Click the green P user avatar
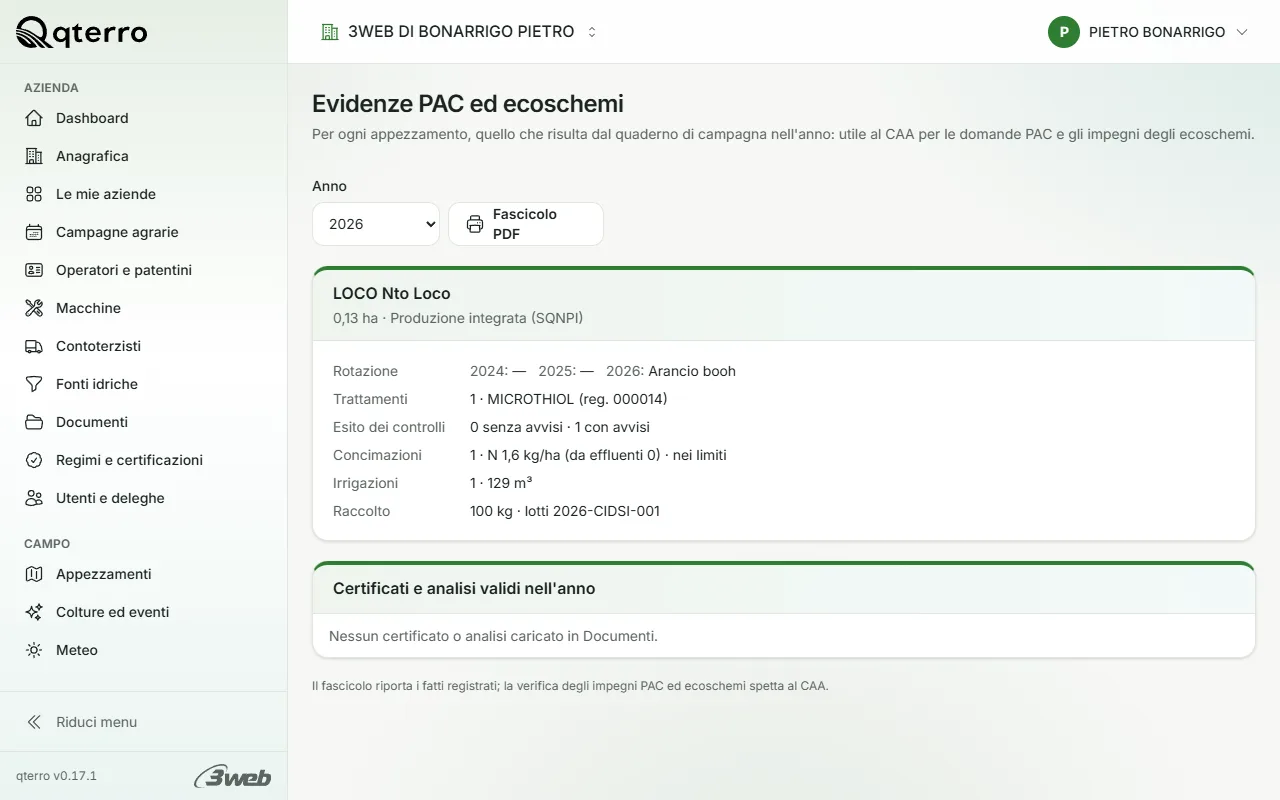This screenshot has height=800, width=1280. click(x=1064, y=32)
